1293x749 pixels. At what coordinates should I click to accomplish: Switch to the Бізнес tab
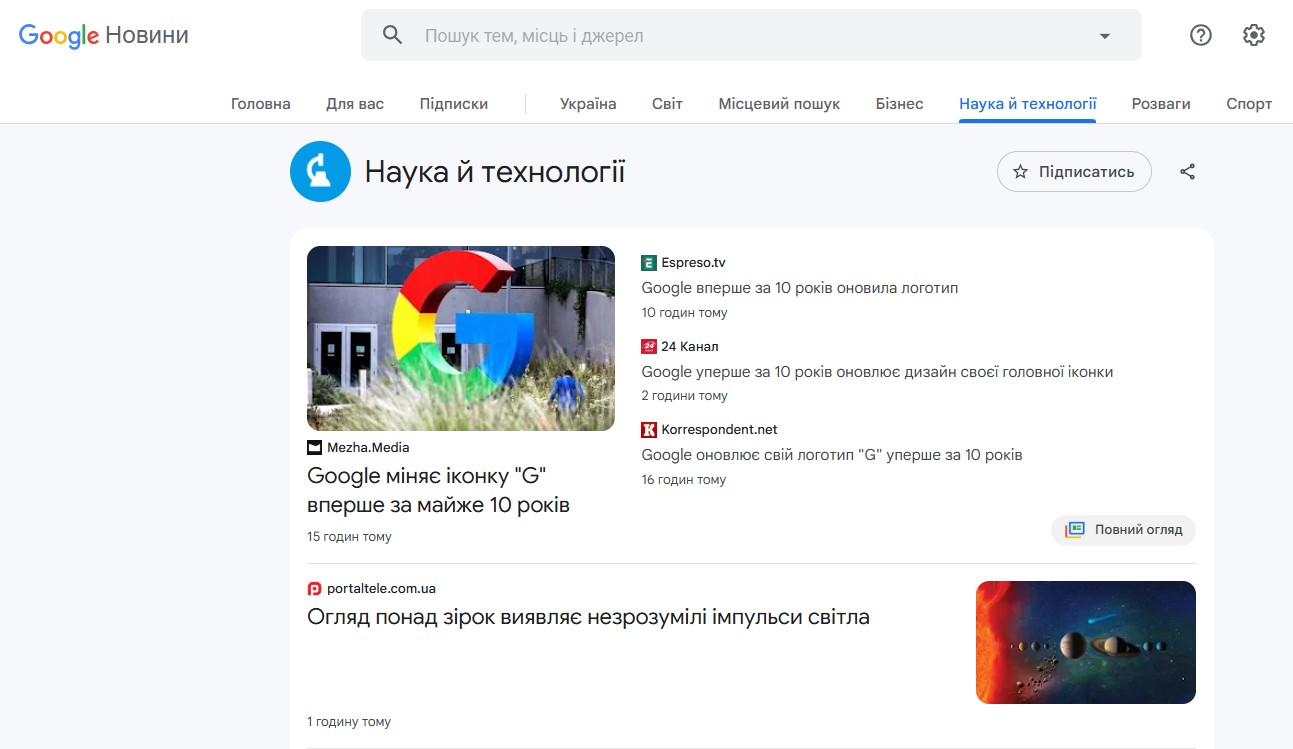(899, 104)
